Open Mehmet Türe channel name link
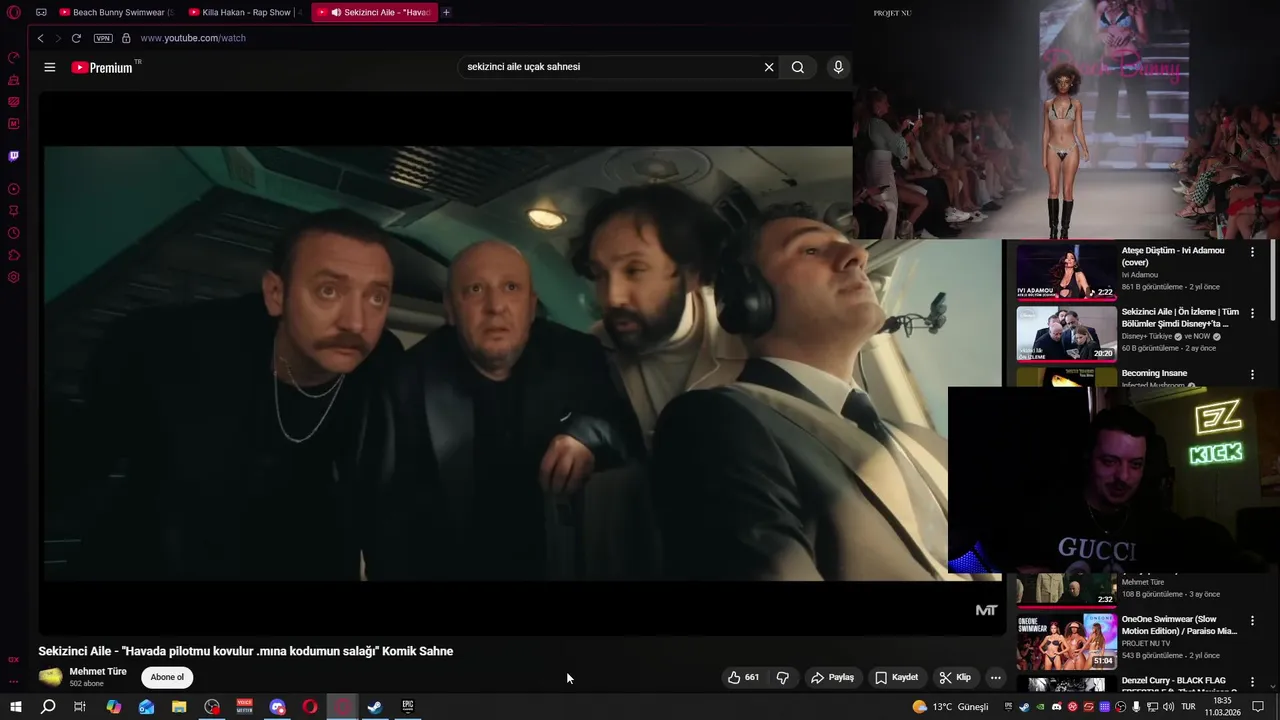Image resolution: width=1280 pixels, height=720 pixels. (x=98, y=671)
